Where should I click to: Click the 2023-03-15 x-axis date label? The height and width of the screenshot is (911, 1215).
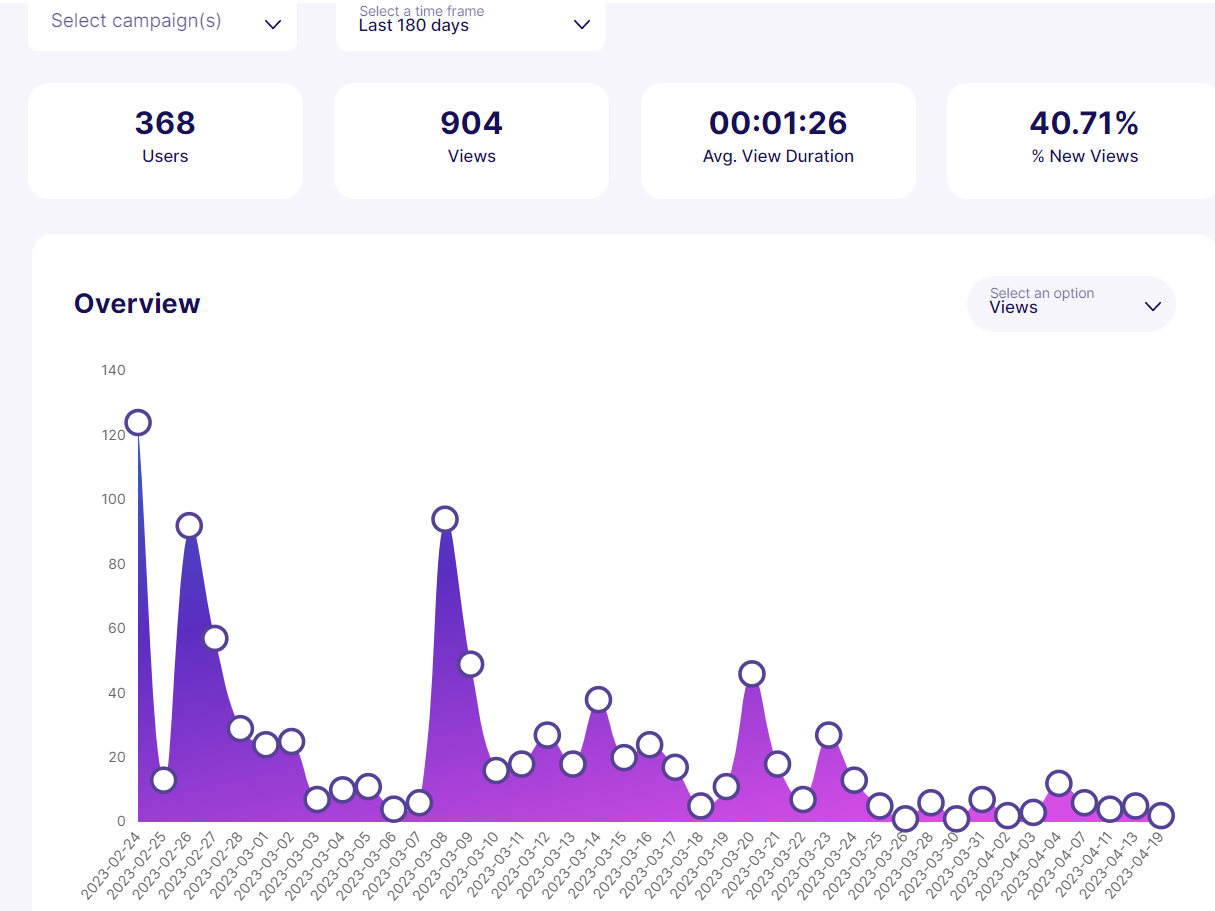coord(596,864)
